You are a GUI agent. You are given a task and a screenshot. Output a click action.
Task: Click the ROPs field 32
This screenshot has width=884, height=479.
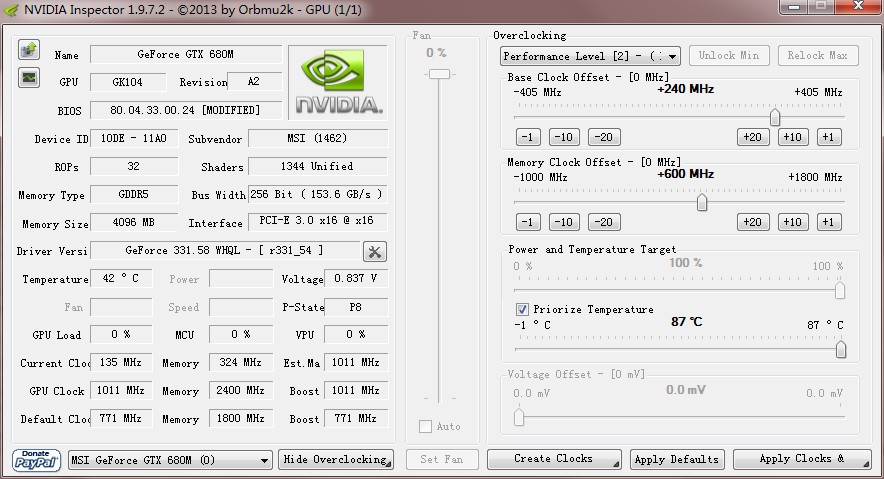click(134, 166)
